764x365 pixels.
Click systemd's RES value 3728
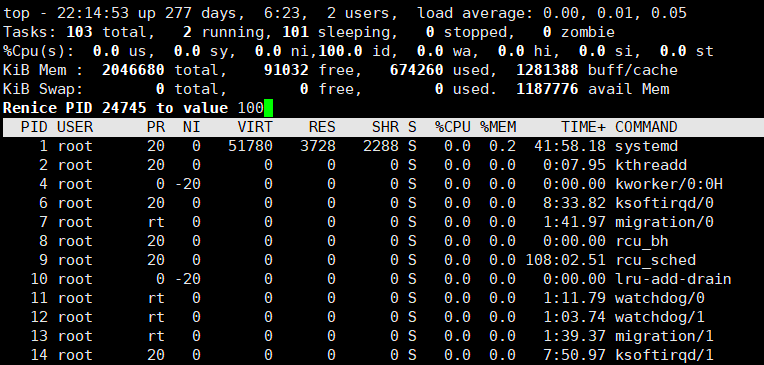coord(318,146)
